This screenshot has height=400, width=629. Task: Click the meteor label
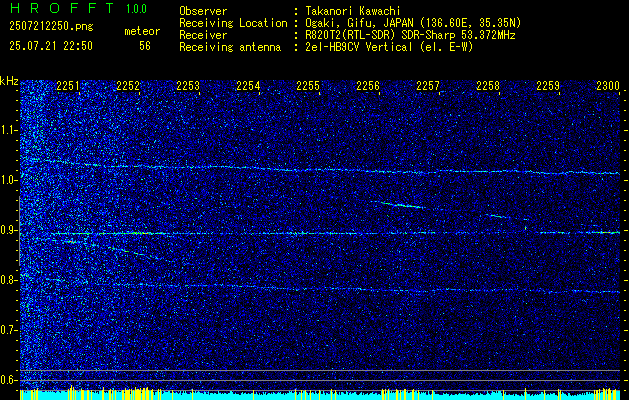pyautogui.click(x=142, y=31)
